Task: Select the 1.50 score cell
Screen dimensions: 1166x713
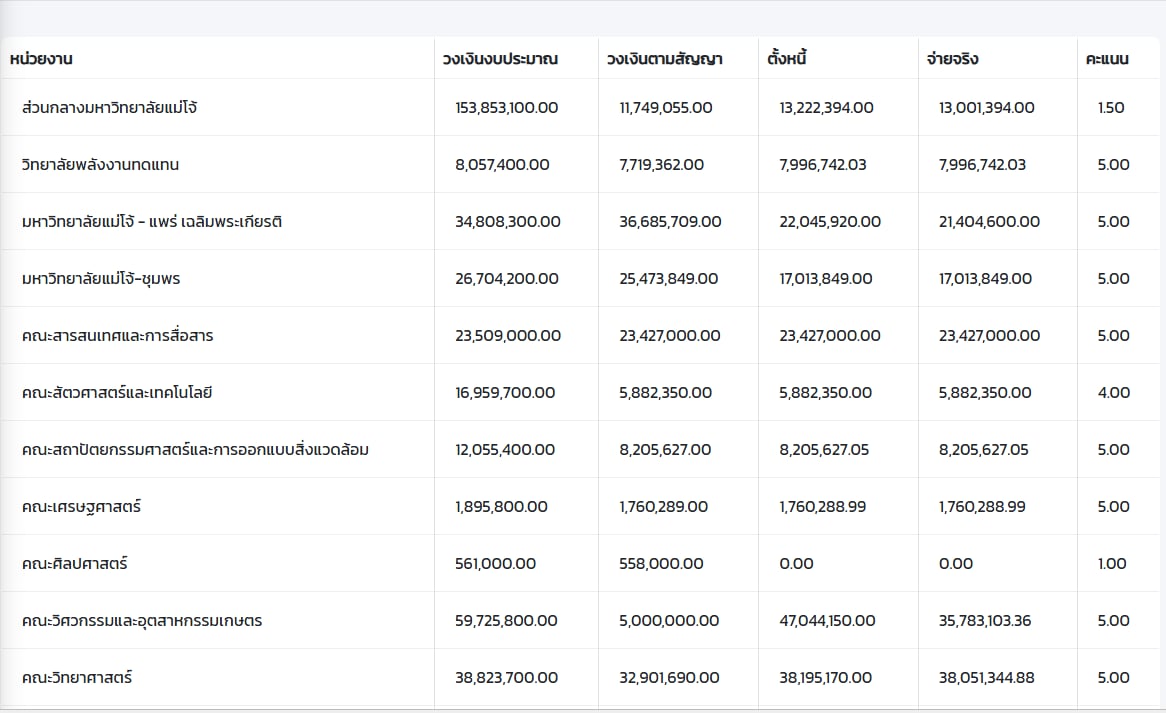Action: click(x=1111, y=107)
